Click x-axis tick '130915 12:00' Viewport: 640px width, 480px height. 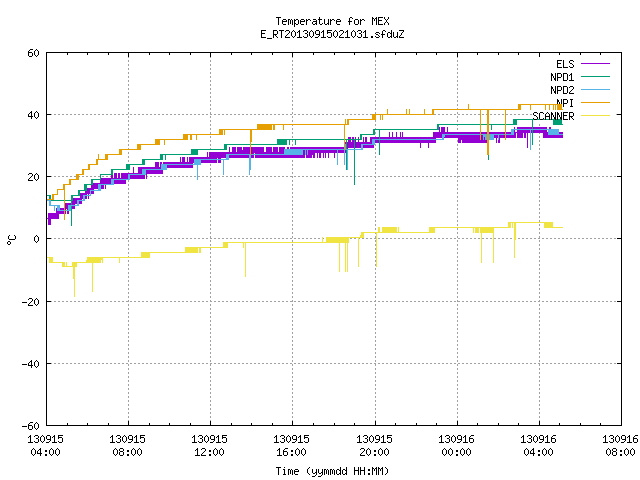coord(209,446)
